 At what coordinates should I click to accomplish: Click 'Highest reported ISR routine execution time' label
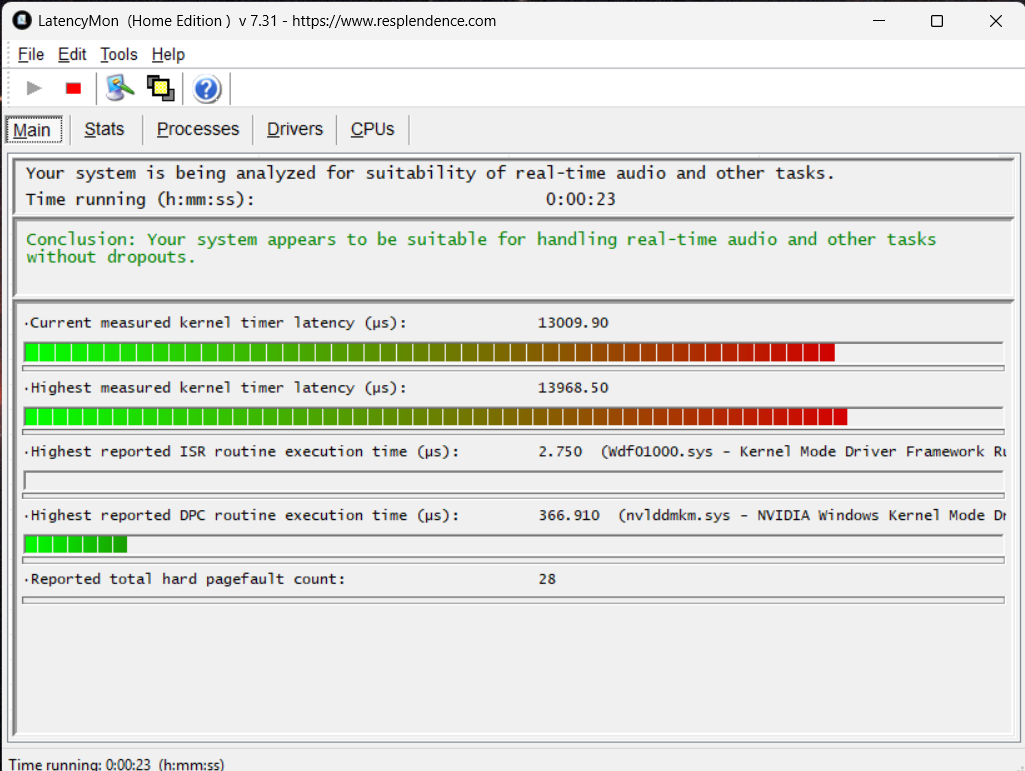(x=244, y=451)
